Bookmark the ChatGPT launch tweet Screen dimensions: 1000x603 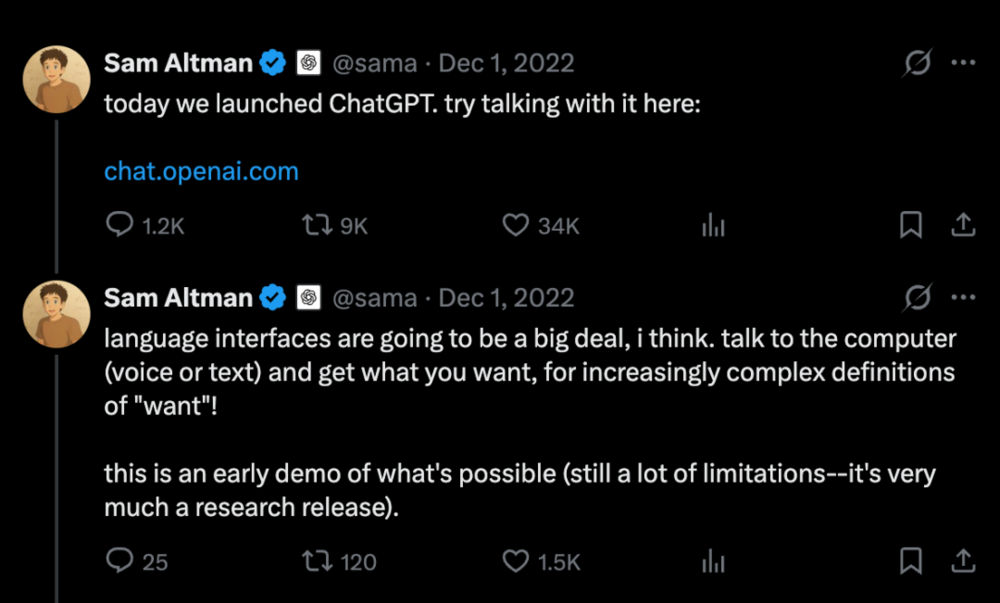click(x=910, y=227)
